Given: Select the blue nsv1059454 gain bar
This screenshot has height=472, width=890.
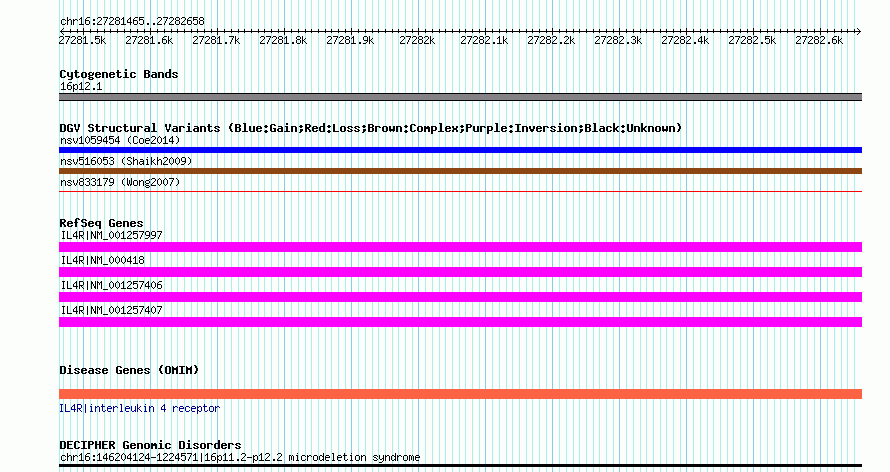Looking at the screenshot, I should coord(460,150).
